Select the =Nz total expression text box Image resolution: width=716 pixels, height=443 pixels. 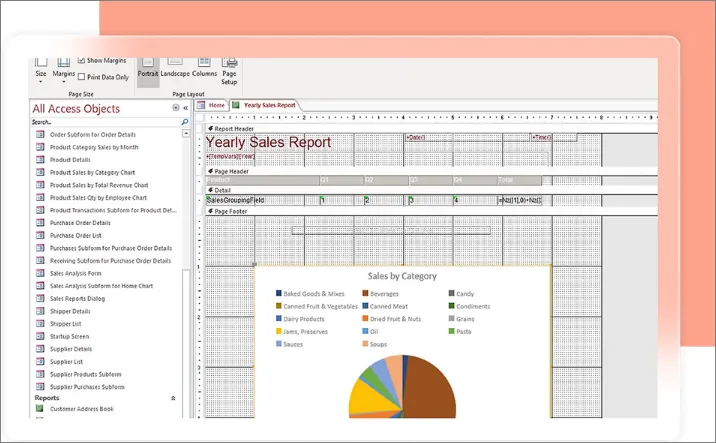pyautogui.click(x=519, y=200)
